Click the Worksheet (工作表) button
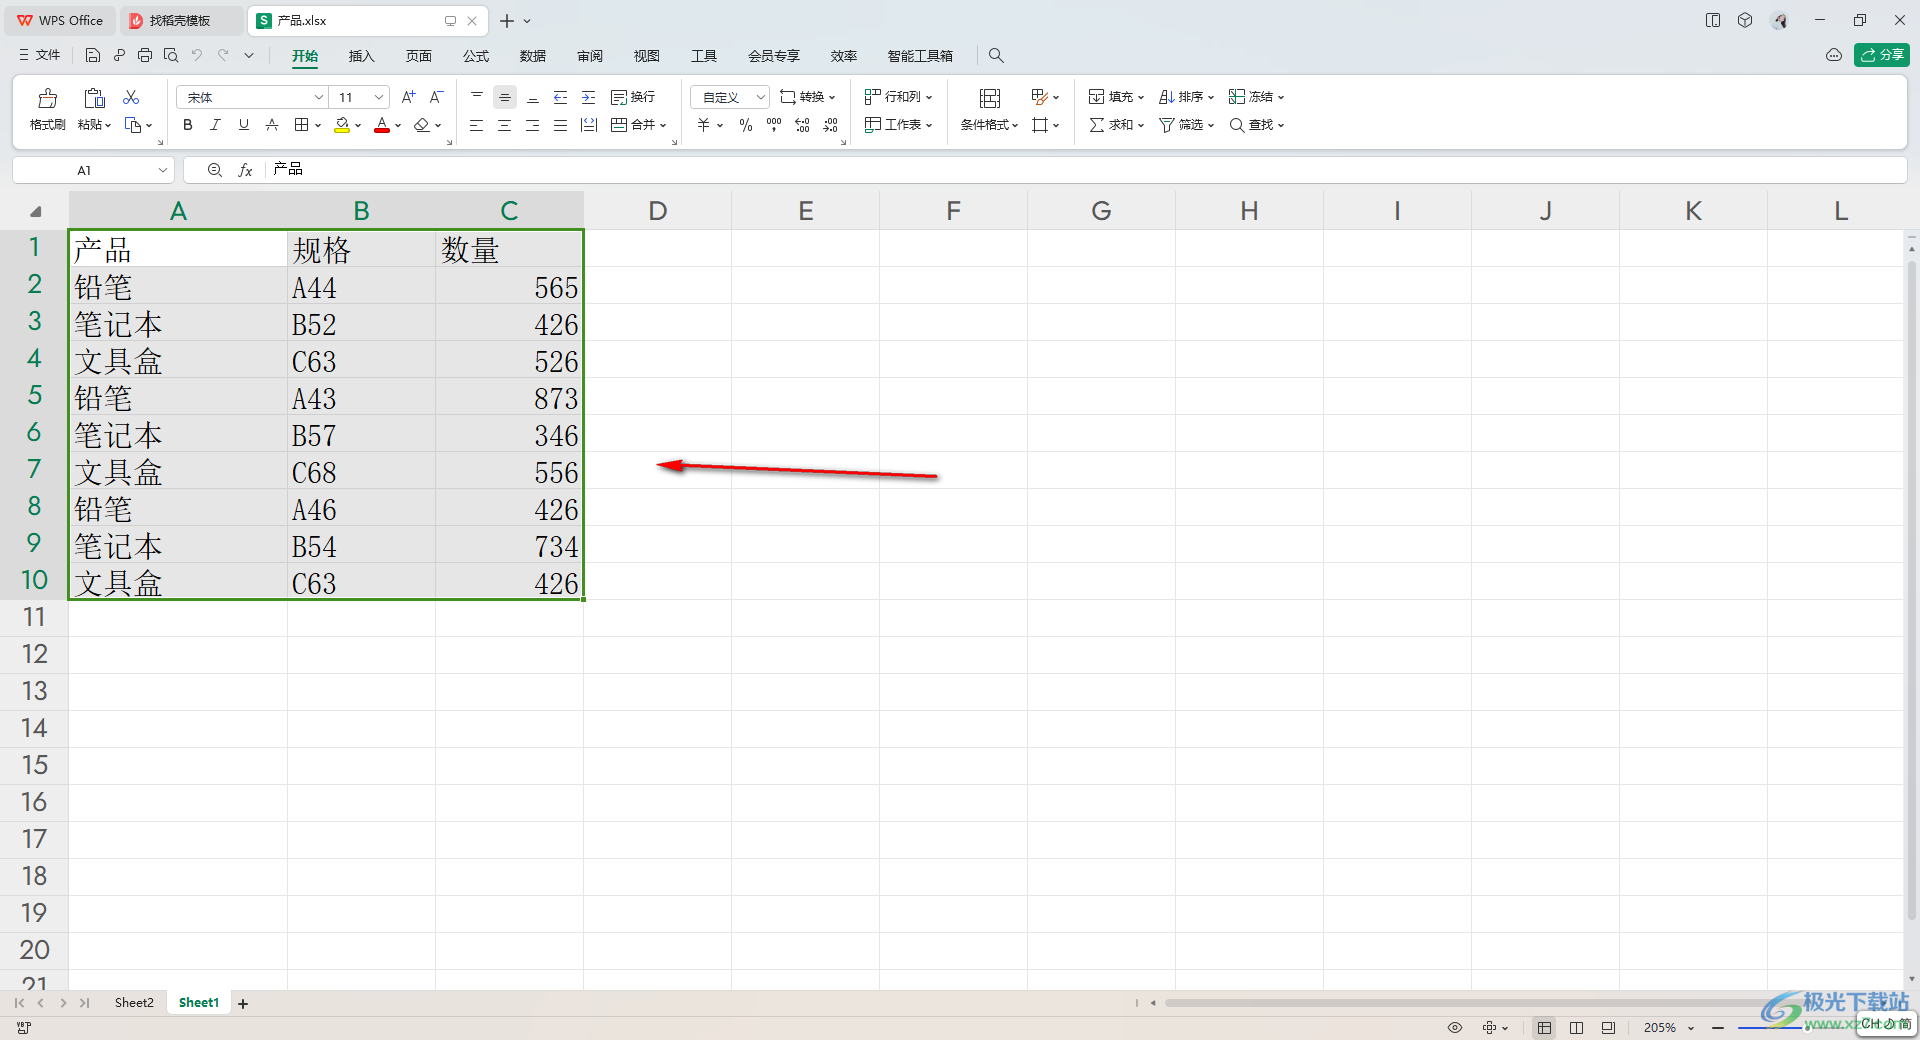The width and height of the screenshot is (1920, 1040). tap(898, 125)
